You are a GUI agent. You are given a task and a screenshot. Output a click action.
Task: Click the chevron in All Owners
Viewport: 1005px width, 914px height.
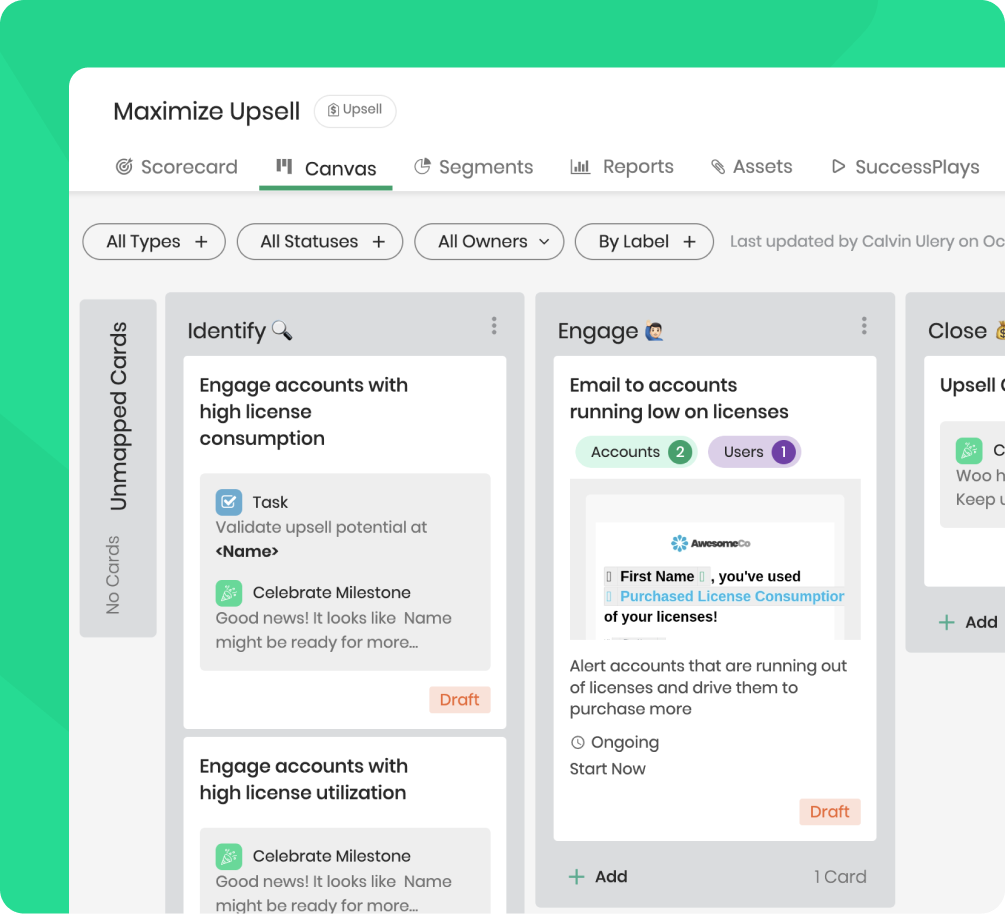[544, 242]
